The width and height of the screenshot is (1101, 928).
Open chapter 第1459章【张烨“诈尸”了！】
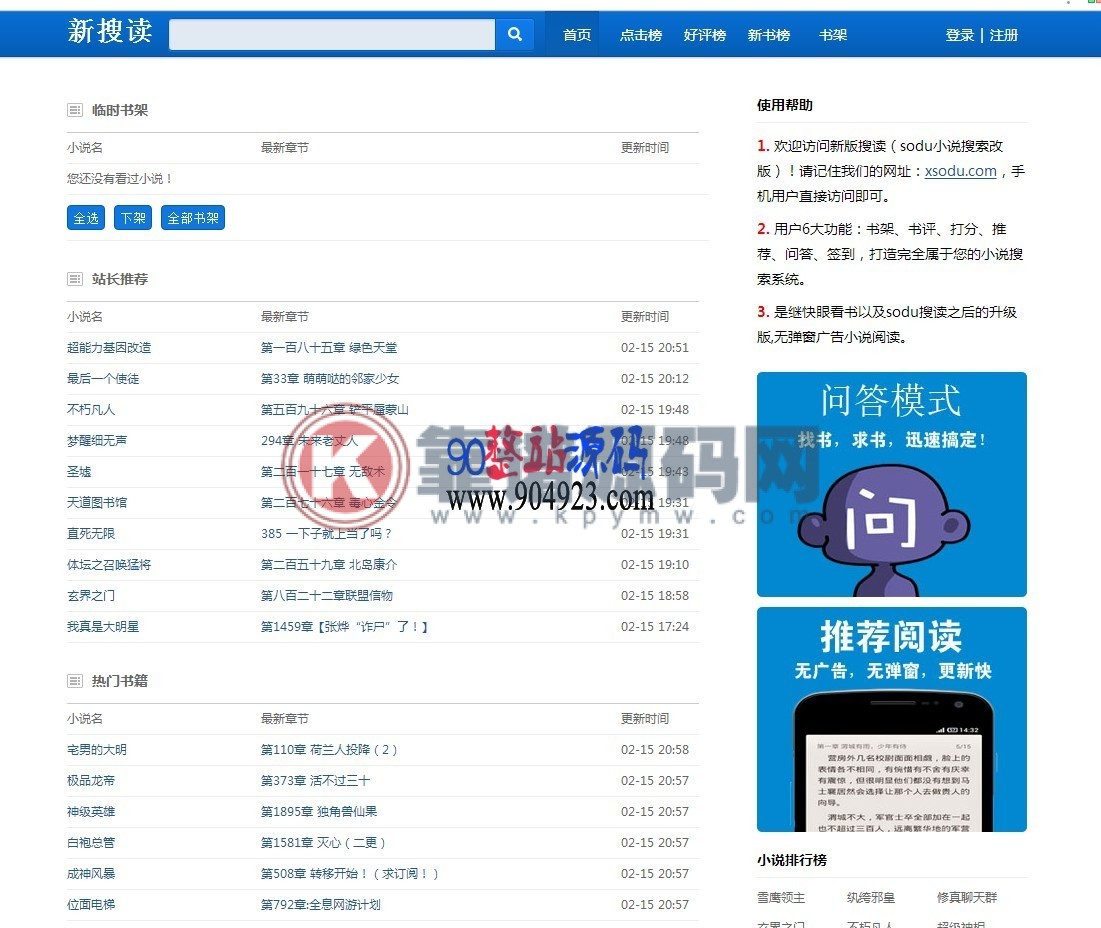pyautogui.click(x=344, y=626)
